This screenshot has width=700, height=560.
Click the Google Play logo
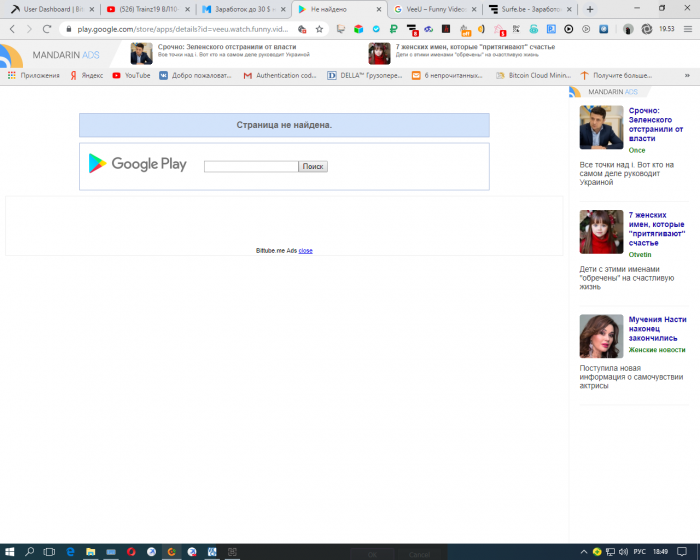138,164
